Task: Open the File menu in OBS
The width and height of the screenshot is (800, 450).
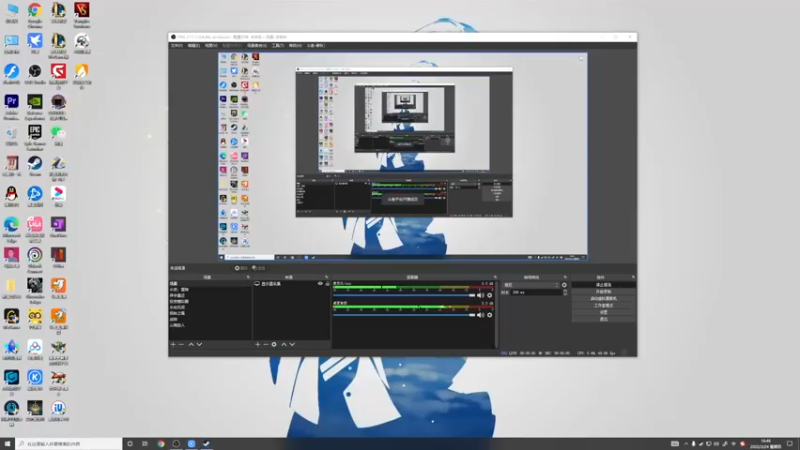Action: (x=177, y=45)
